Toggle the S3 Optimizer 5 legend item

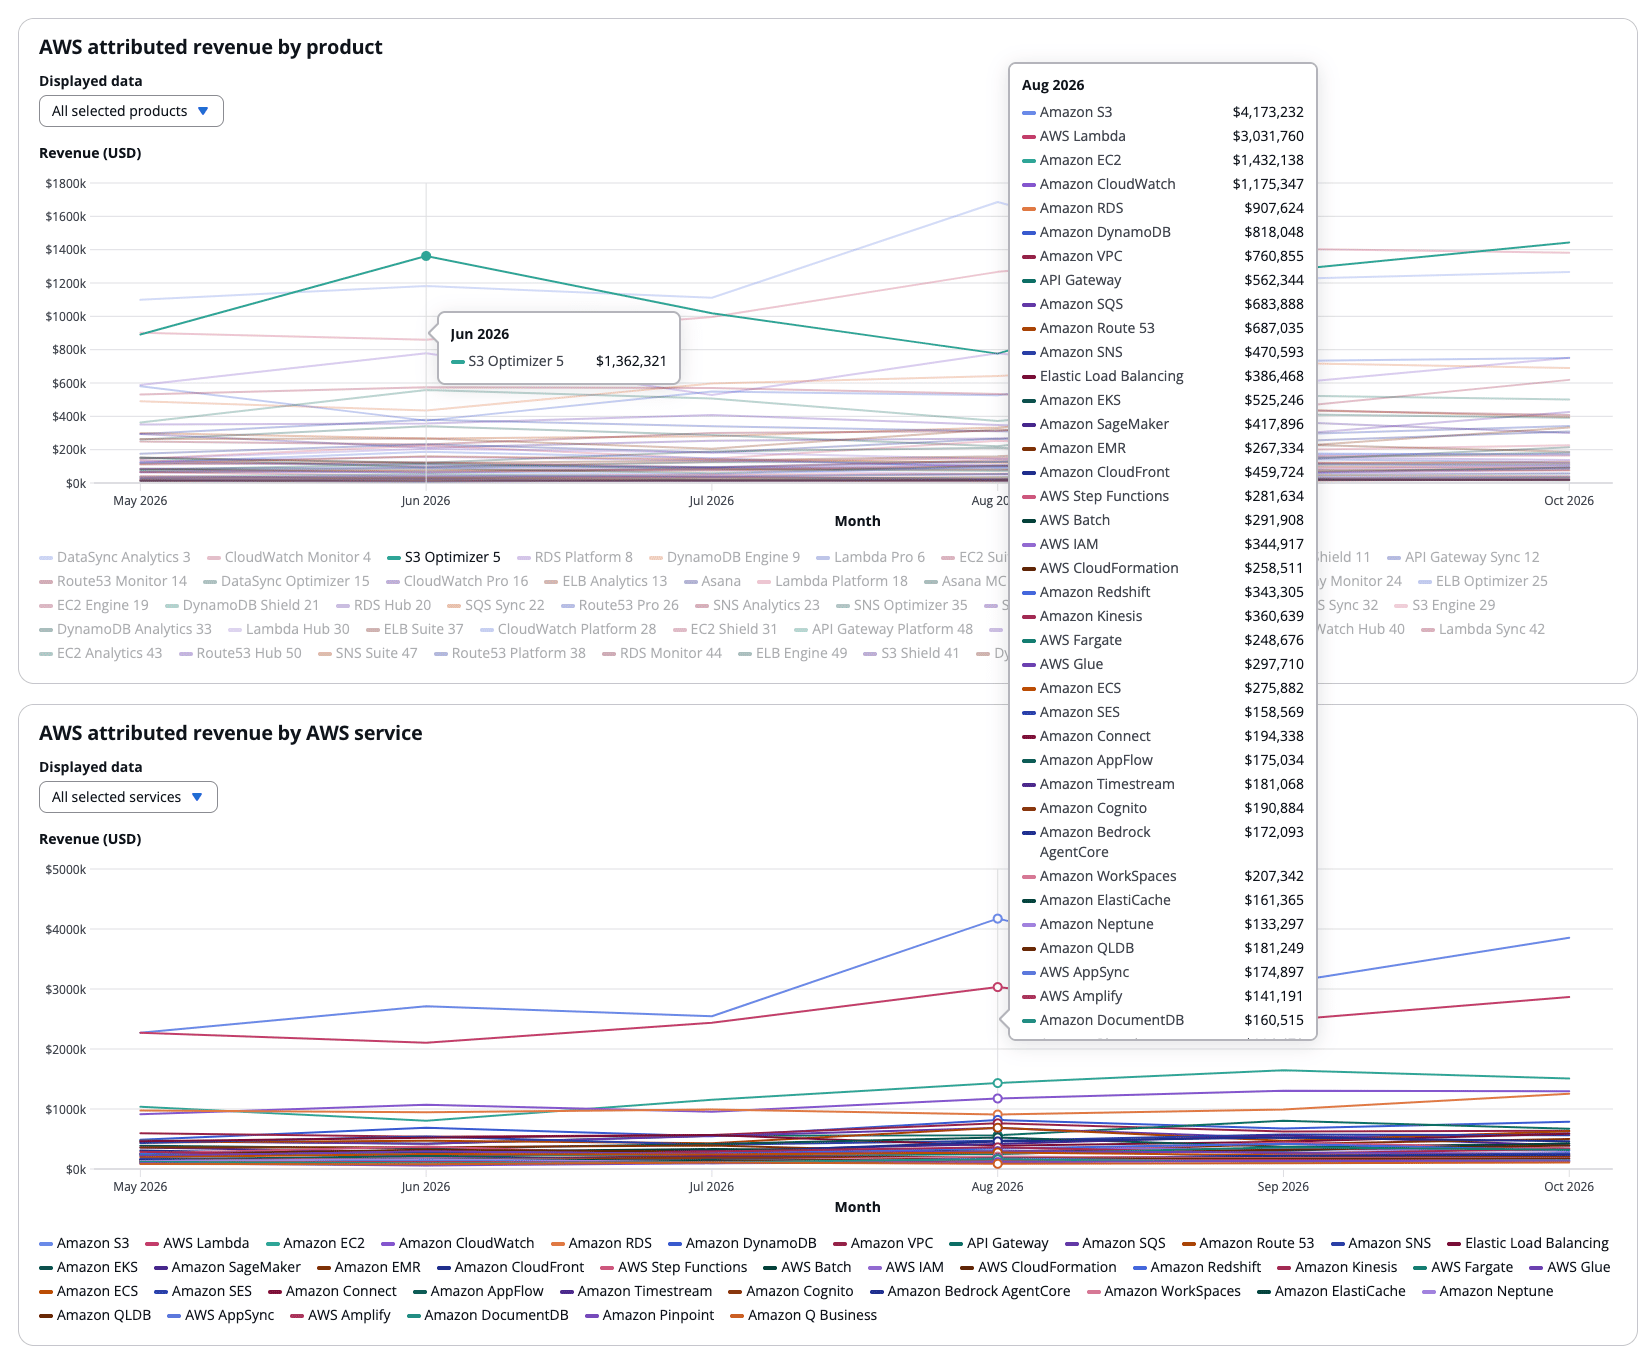click(444, 557)
